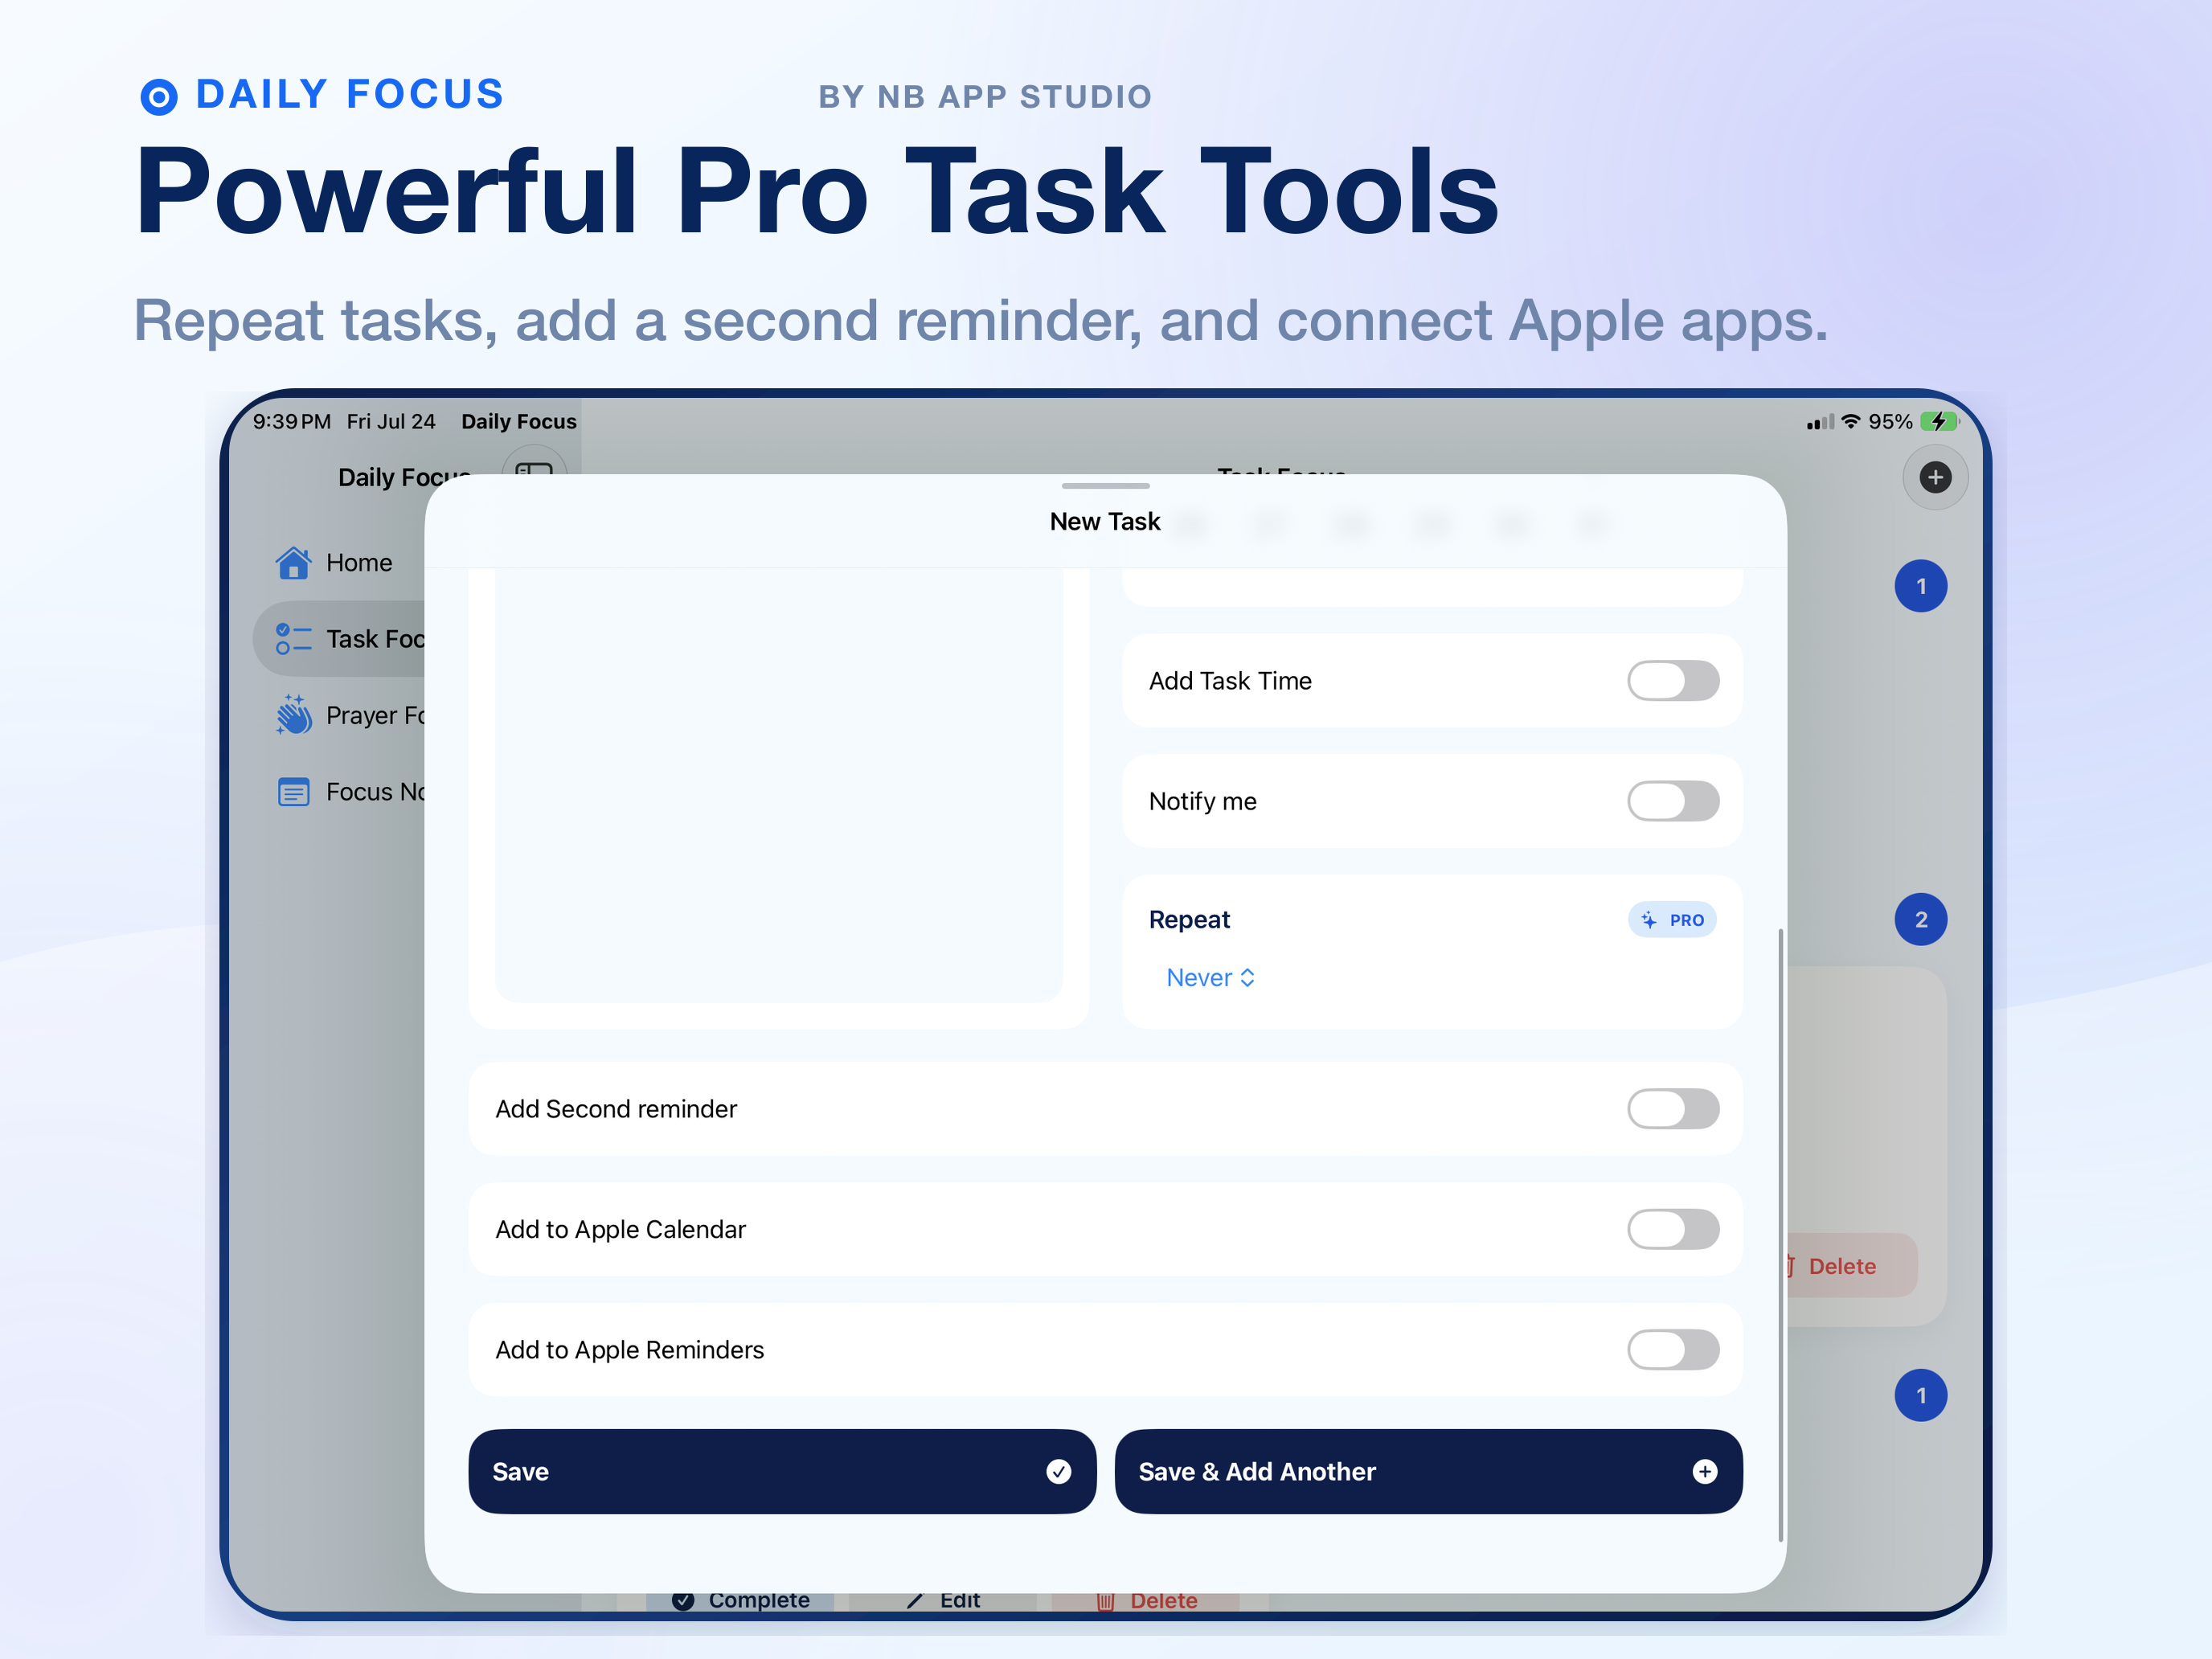
Task: Open the Repeat Never dropdown
Action: tap(1211, 978)
